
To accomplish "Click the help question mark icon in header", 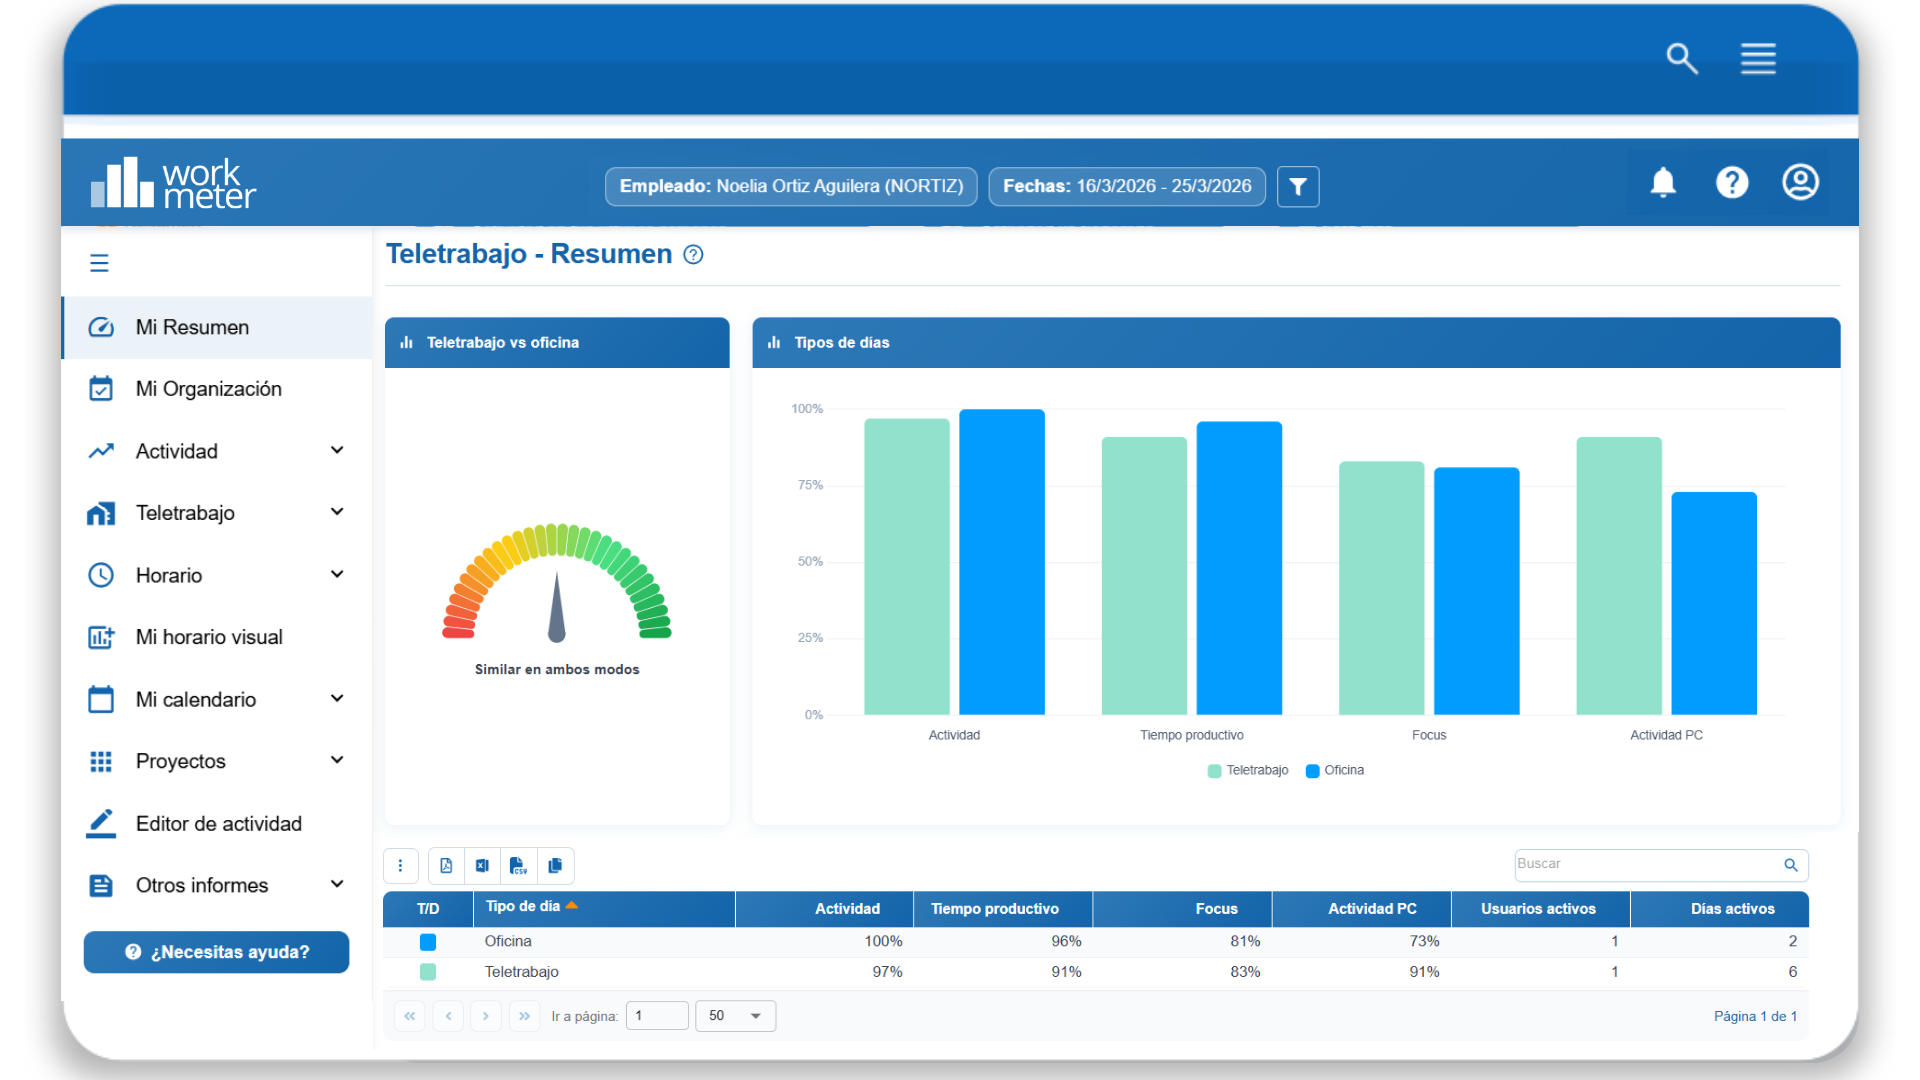I will point(1732,182).
